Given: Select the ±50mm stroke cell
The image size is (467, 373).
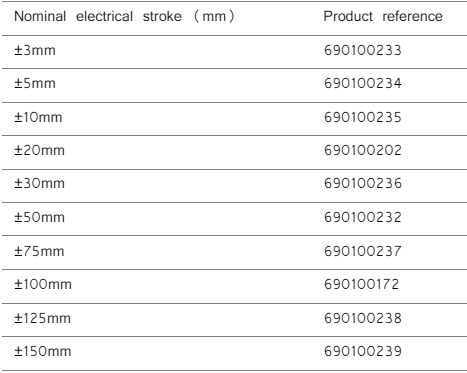Looking at the screenshot, I should 39,217.
